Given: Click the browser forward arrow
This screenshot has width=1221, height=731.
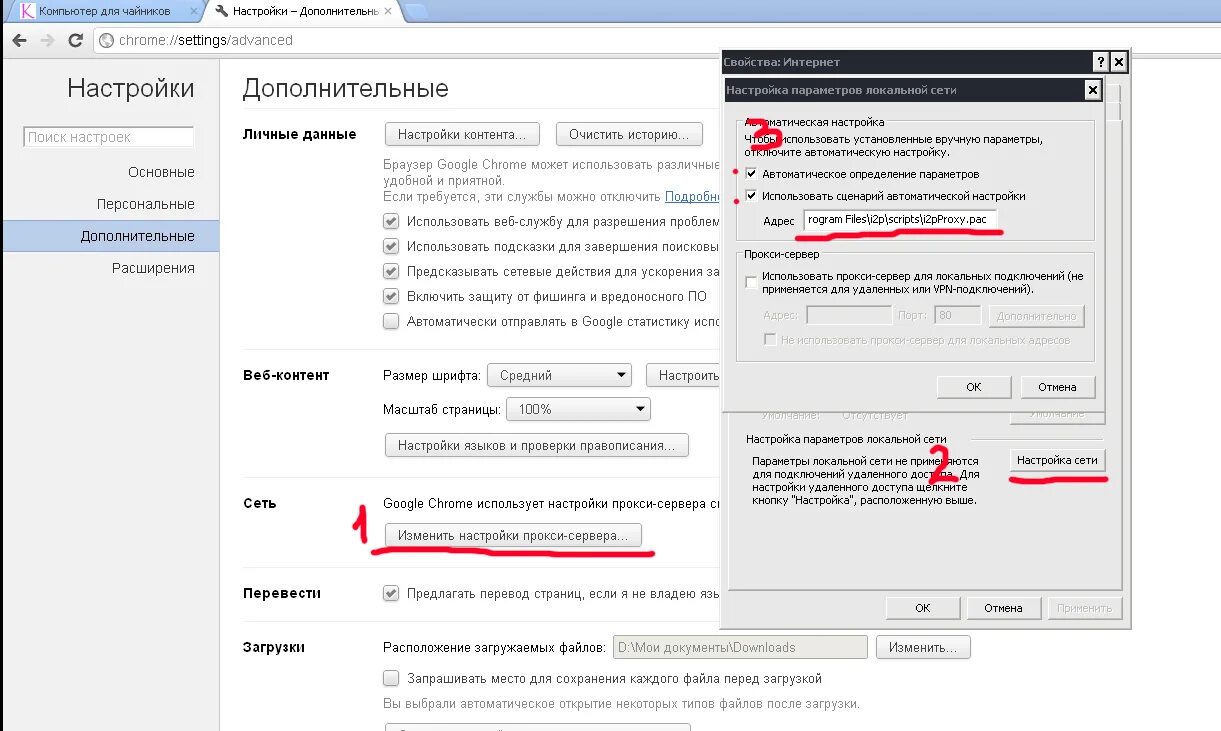Looking at the screenshot, I should pos(47,40).
